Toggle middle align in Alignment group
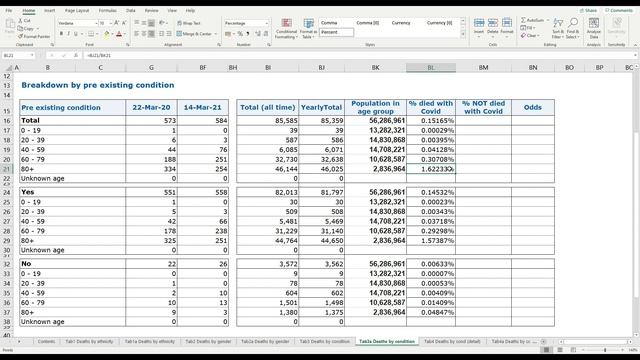640x360 pixels. click(x=144, y=23)
